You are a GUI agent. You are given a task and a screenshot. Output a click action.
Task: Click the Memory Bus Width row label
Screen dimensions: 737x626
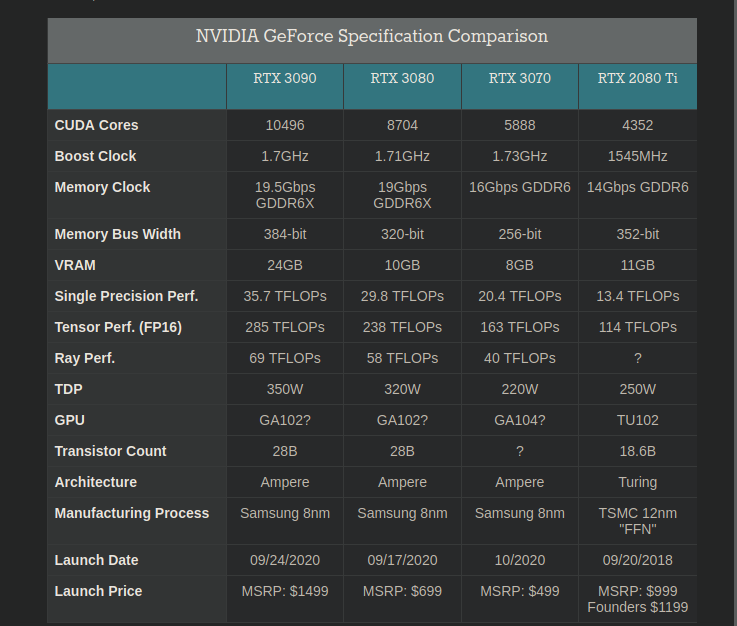118,234
